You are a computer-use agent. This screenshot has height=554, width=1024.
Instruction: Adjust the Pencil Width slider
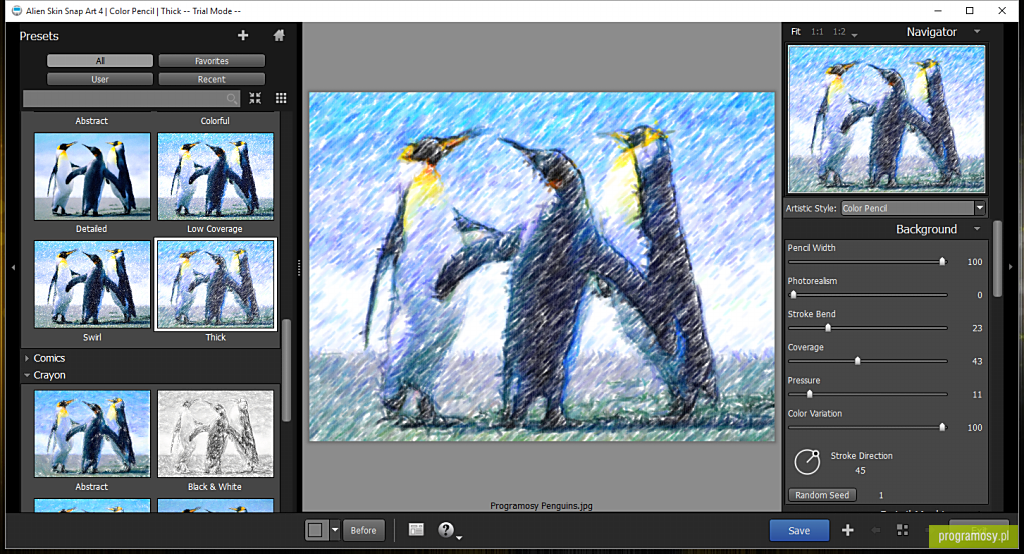pyautogui.click(x=868, y=261)
